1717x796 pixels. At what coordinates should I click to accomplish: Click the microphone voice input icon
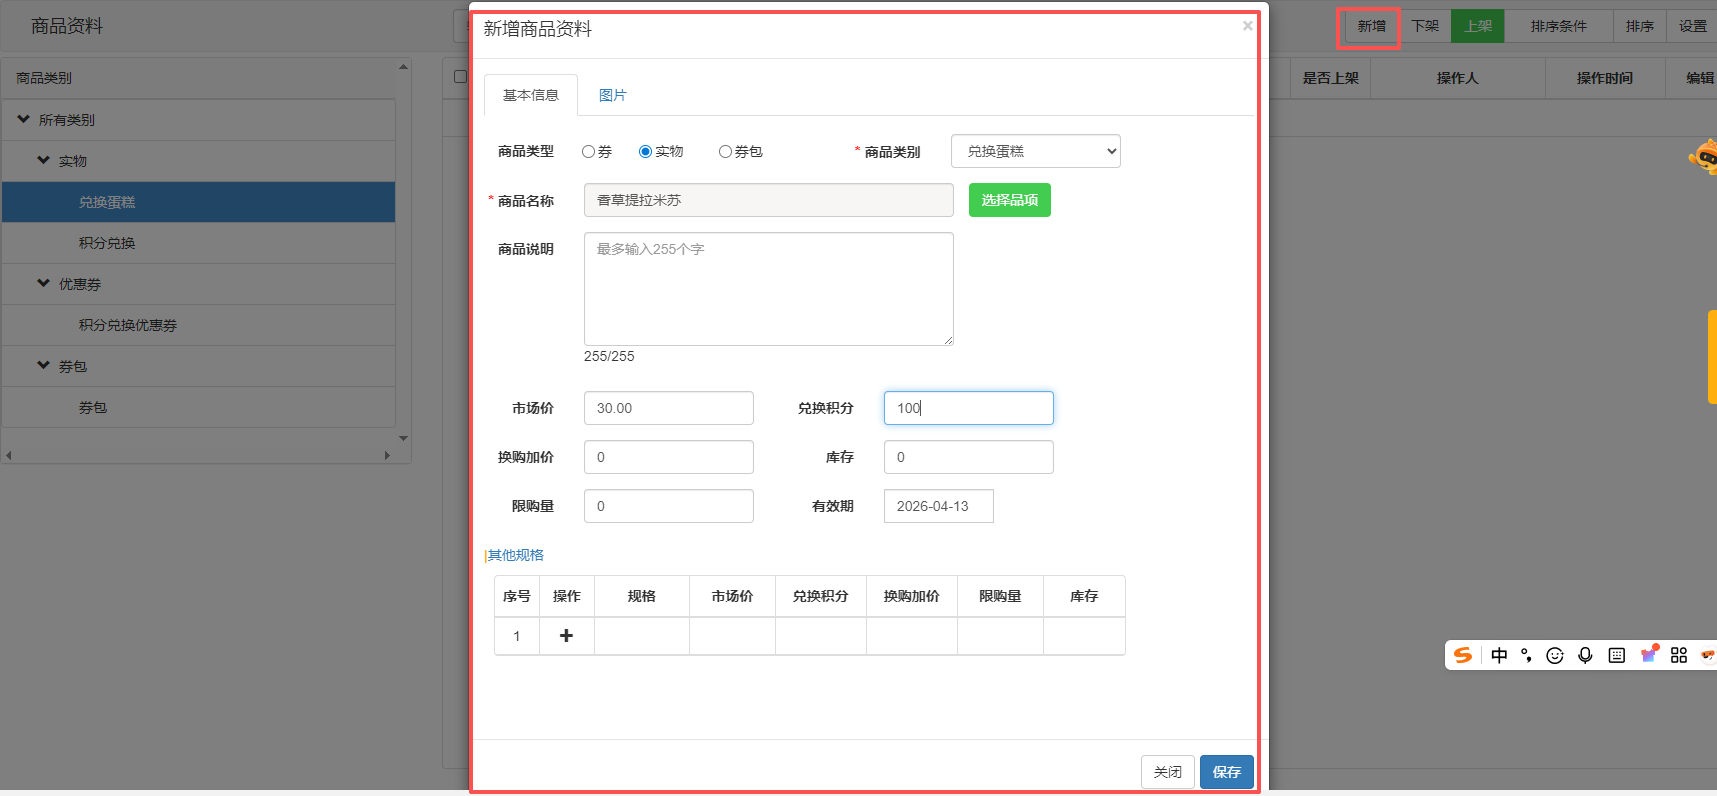[1585, 655]
